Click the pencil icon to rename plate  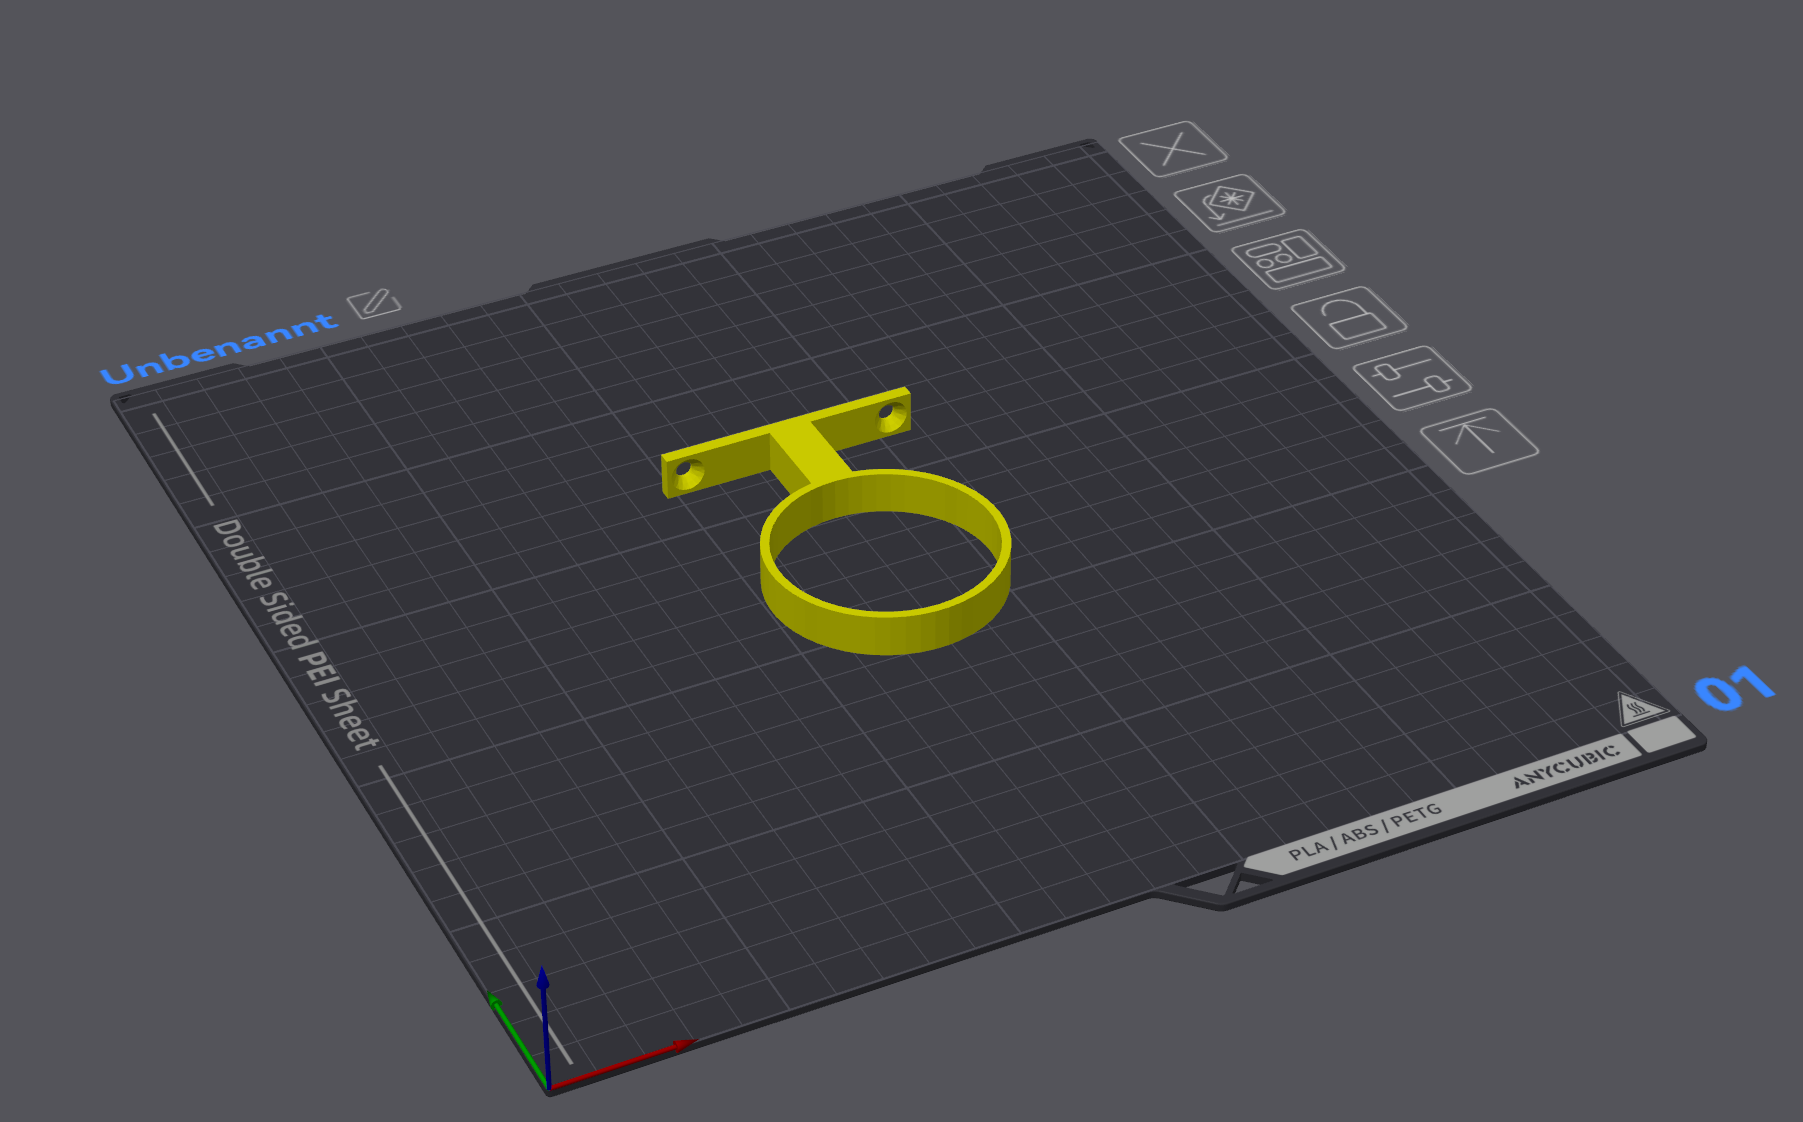coord(374,302)
